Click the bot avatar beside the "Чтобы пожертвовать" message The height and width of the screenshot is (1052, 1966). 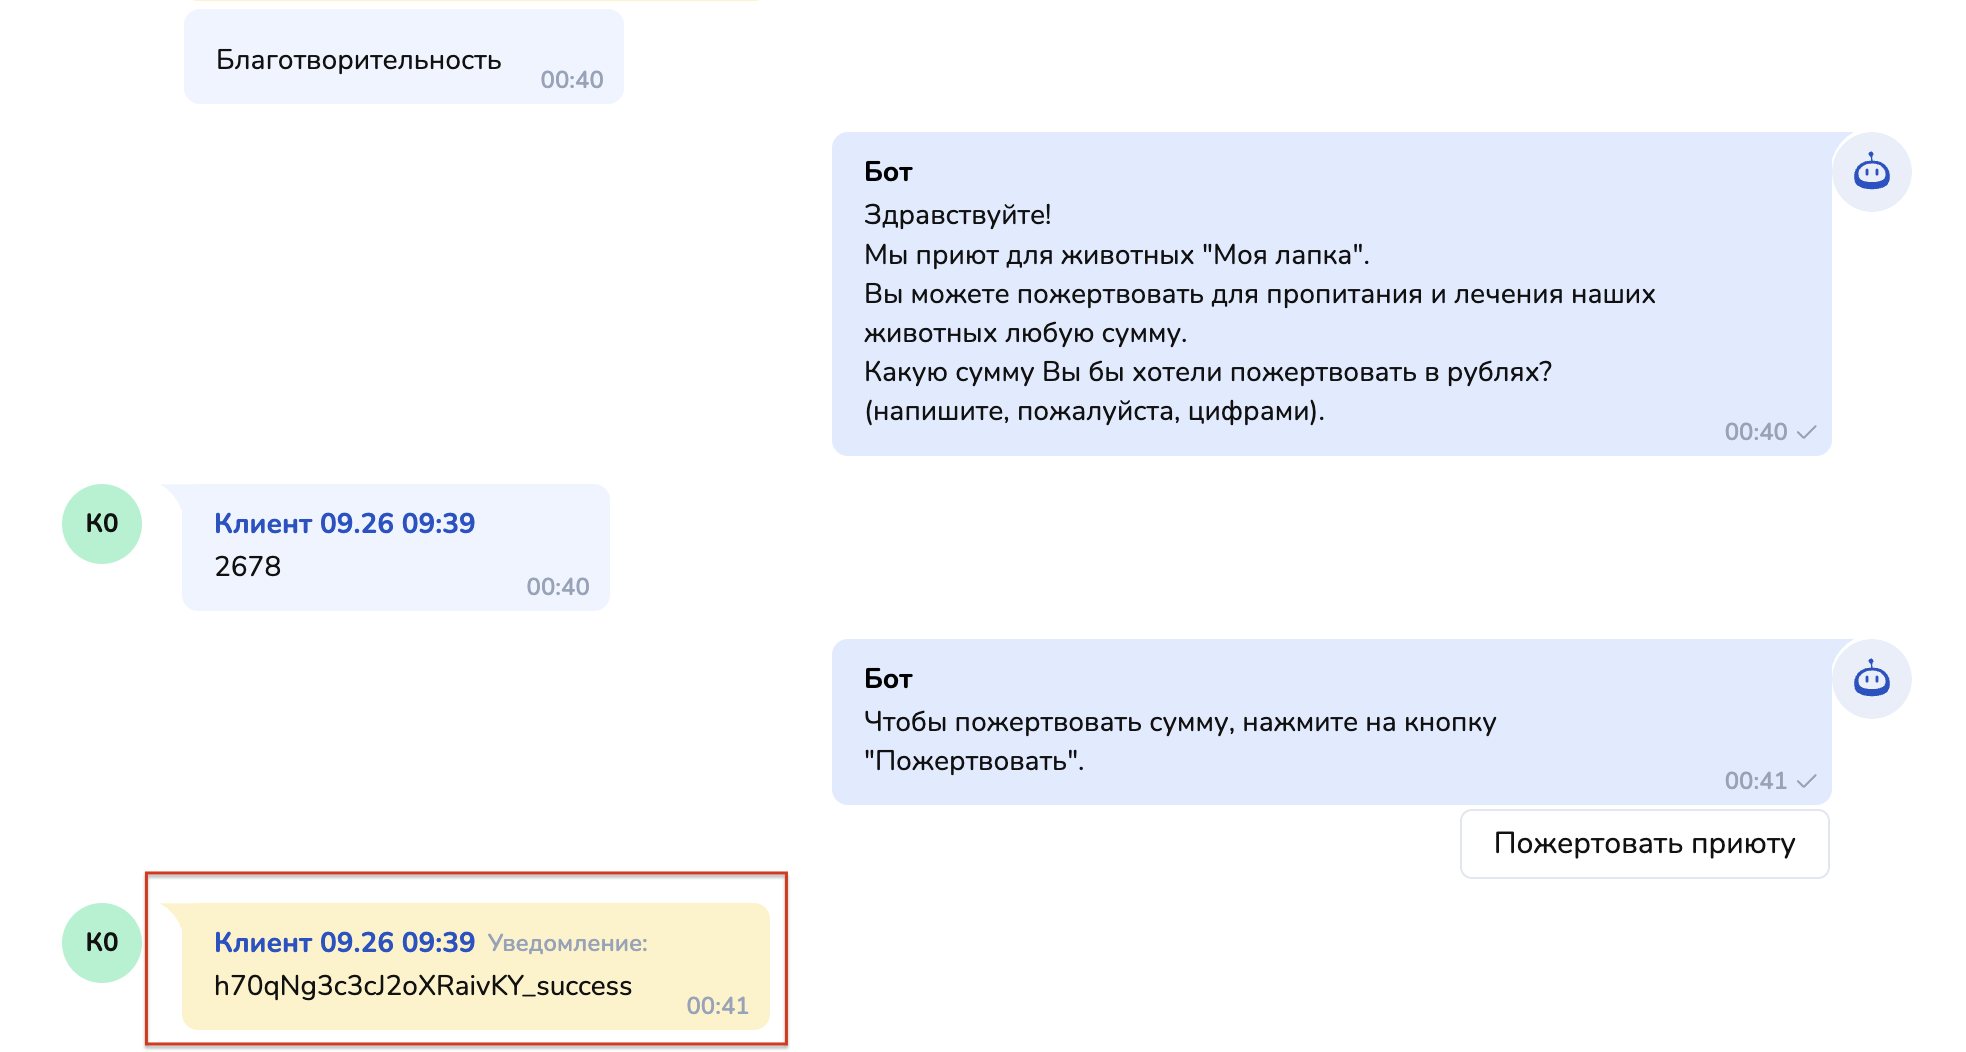tap(1871, 679)
